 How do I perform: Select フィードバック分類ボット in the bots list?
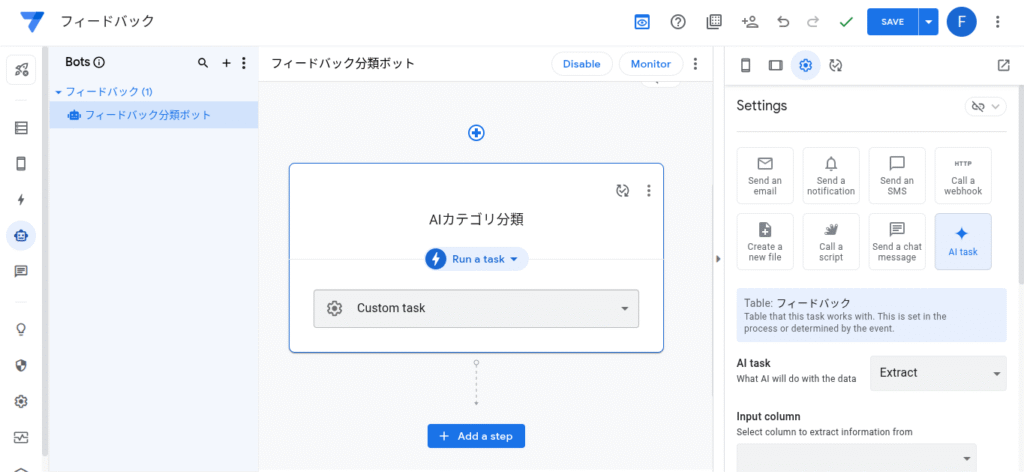(x=148, y=115)
